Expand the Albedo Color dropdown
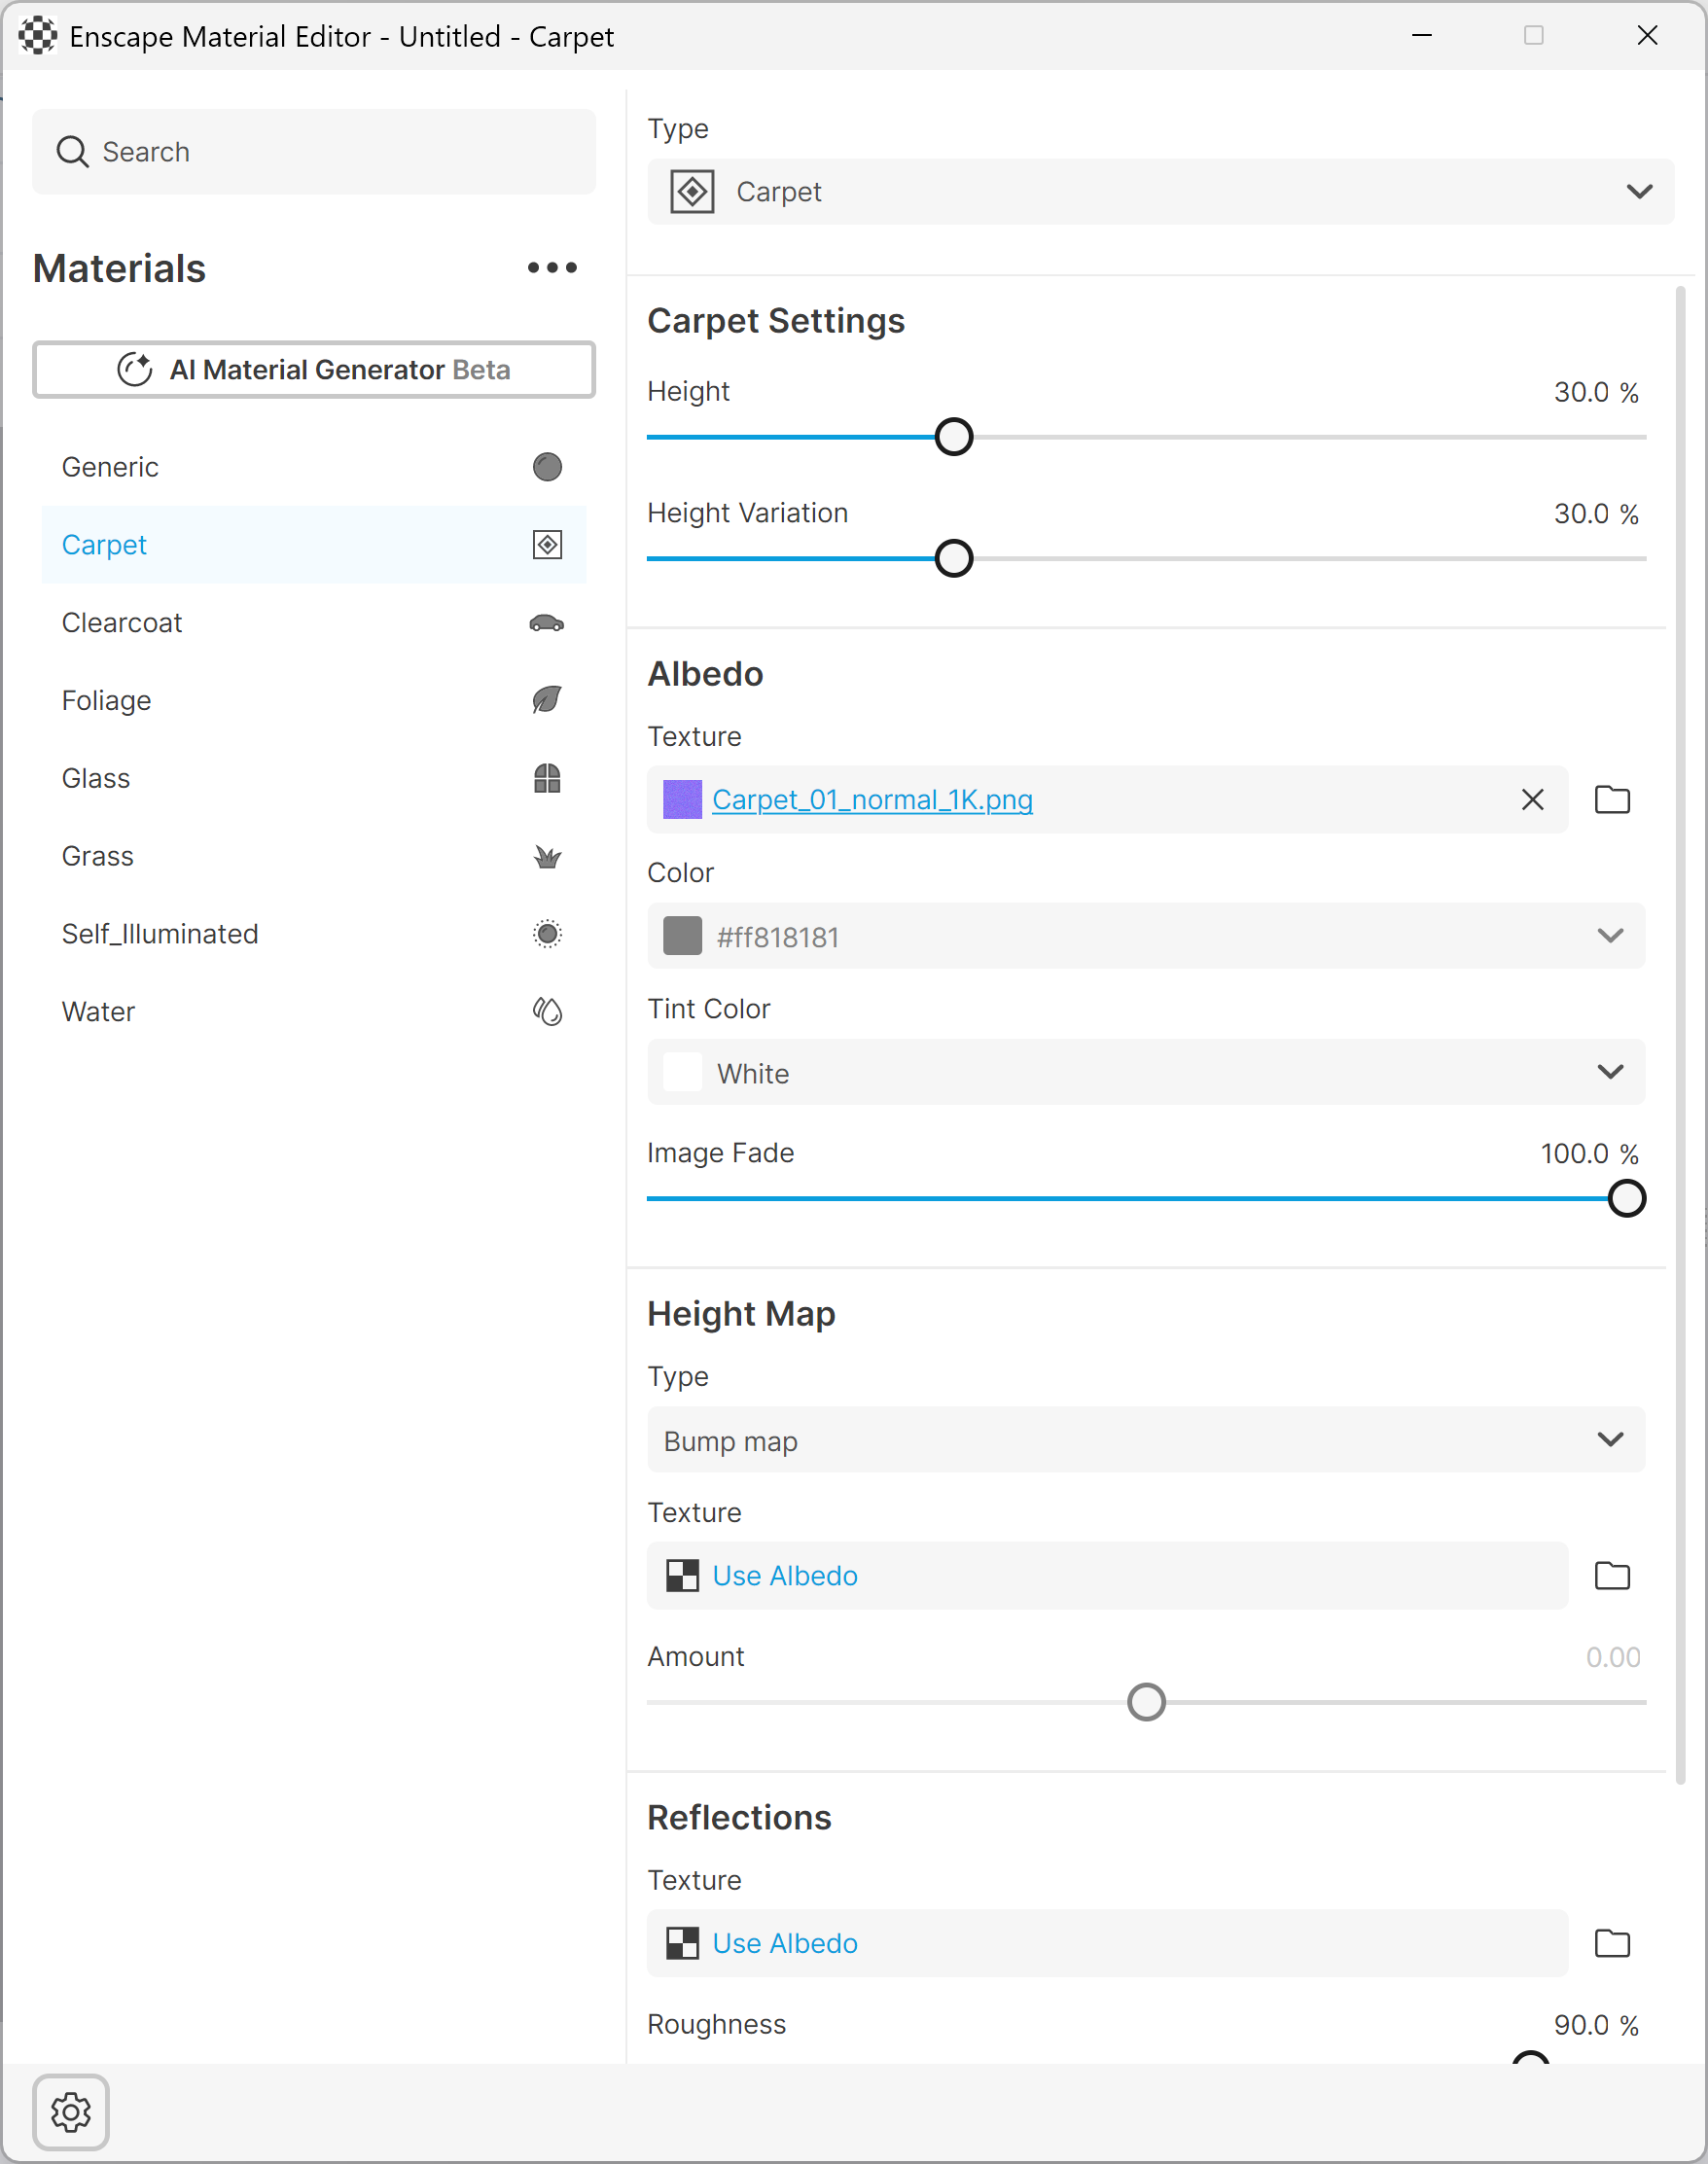This screenshot has width=1708, height=2164. [x=1146, y=936]
